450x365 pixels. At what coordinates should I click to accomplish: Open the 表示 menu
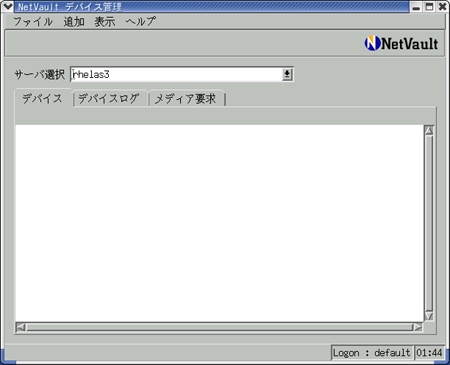[x=105, y=22]
